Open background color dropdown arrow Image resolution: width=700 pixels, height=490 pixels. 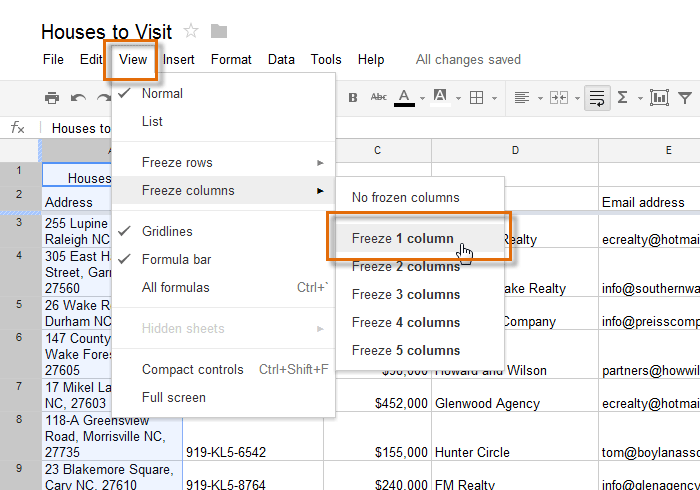pos(458,99)
